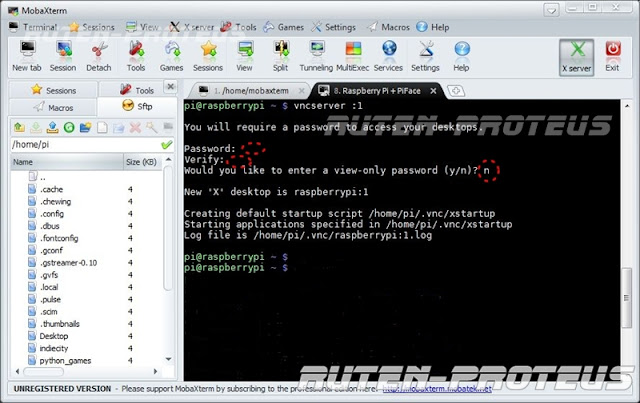This screenshot has width=640, height=403.
Task: Open the Macros menu
Action: click(388, 27)
